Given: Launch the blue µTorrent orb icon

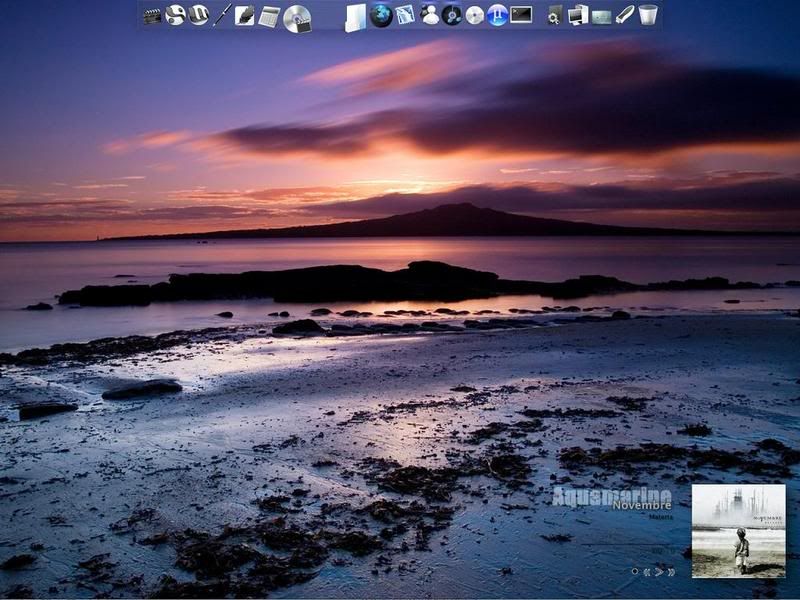Looking at the screenshot, I should (497, 15).
